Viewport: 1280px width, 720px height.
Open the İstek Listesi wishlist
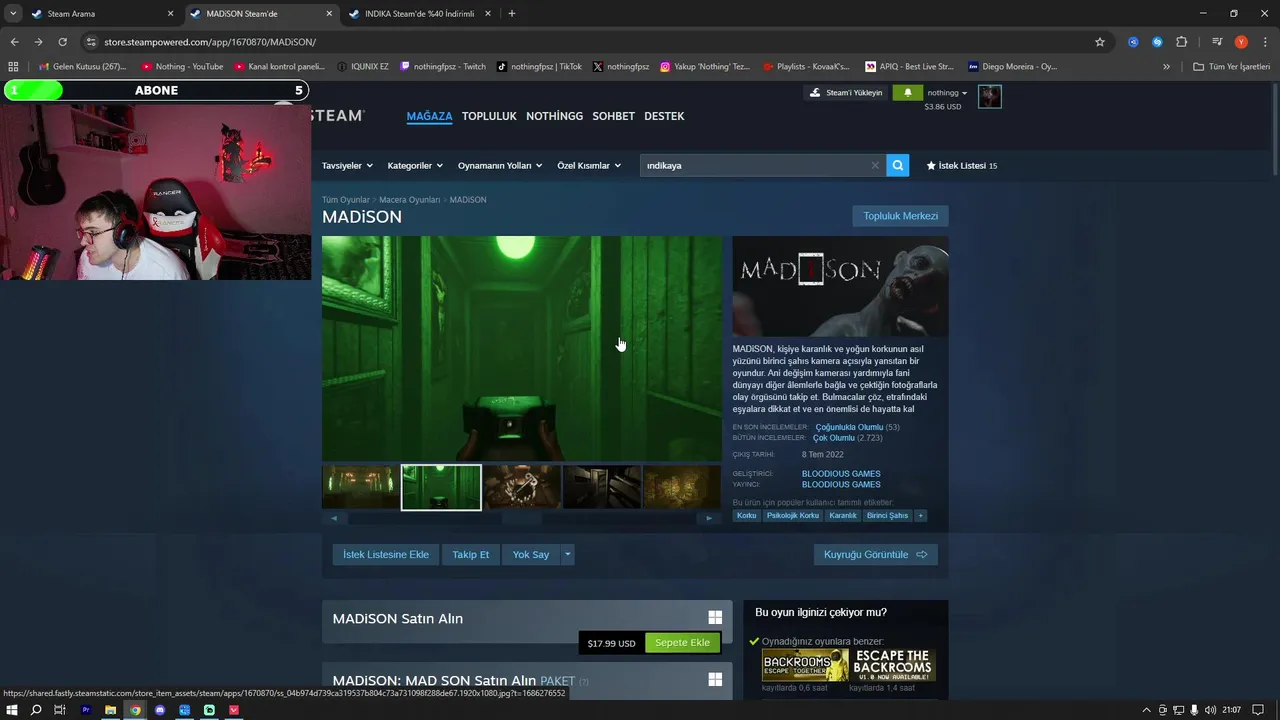pyautogui.click(x=961, y=166)
